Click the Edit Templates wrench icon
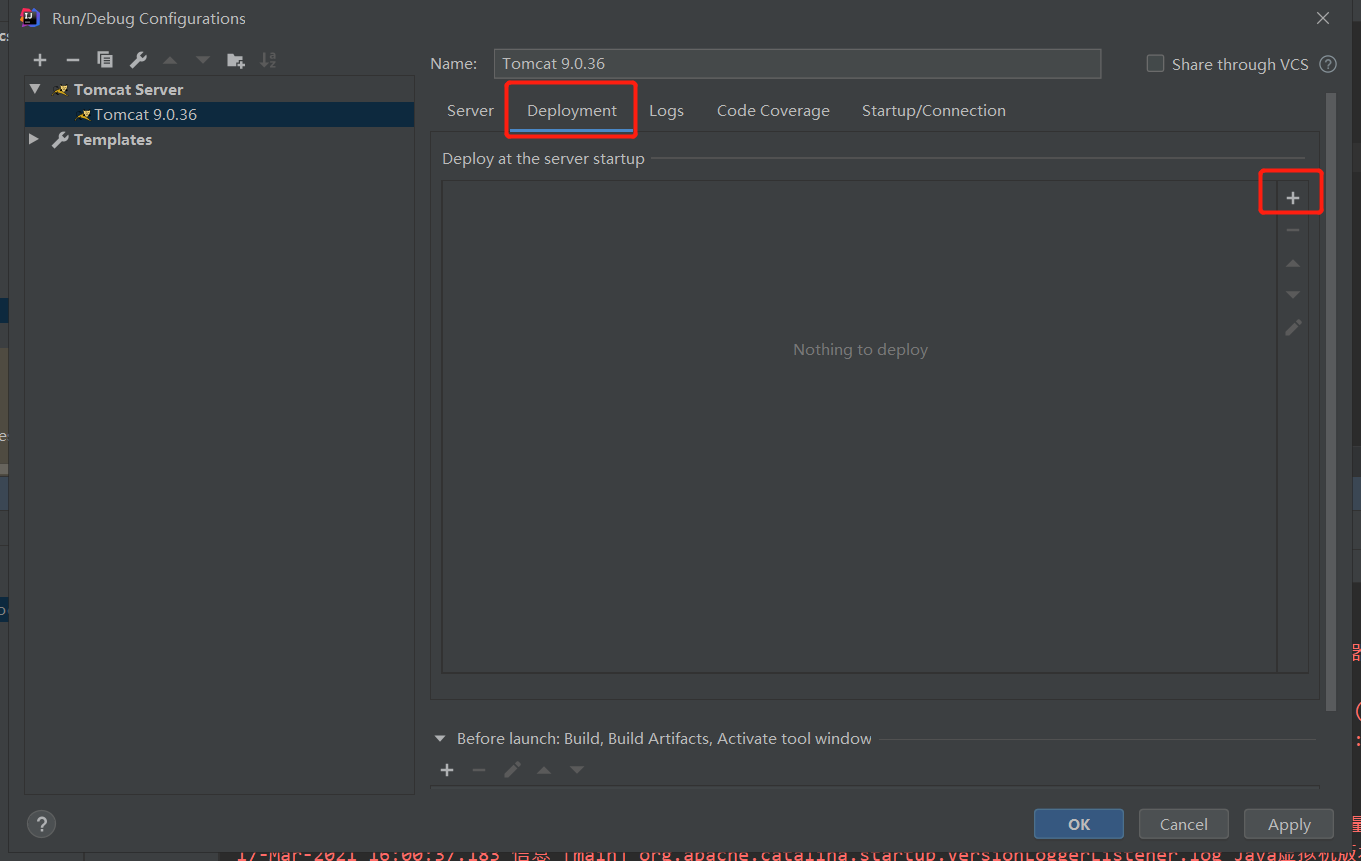The width and height of the screenshot is (1361, 861). click(x=136, y=59)
